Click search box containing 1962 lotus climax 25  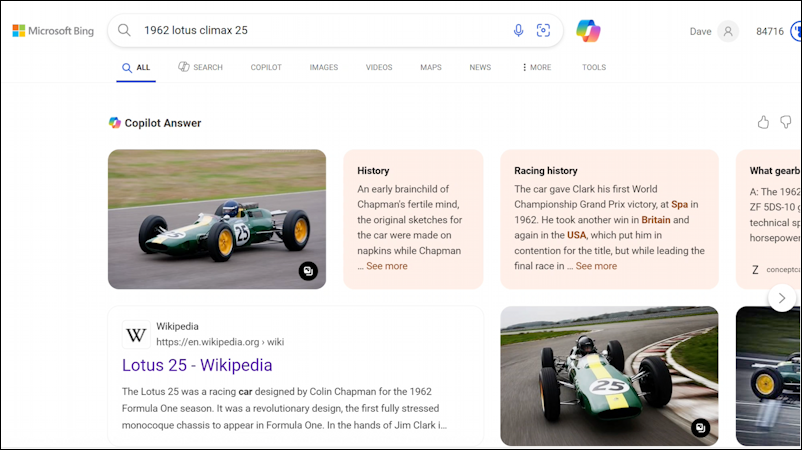click(x=320, y=31)
